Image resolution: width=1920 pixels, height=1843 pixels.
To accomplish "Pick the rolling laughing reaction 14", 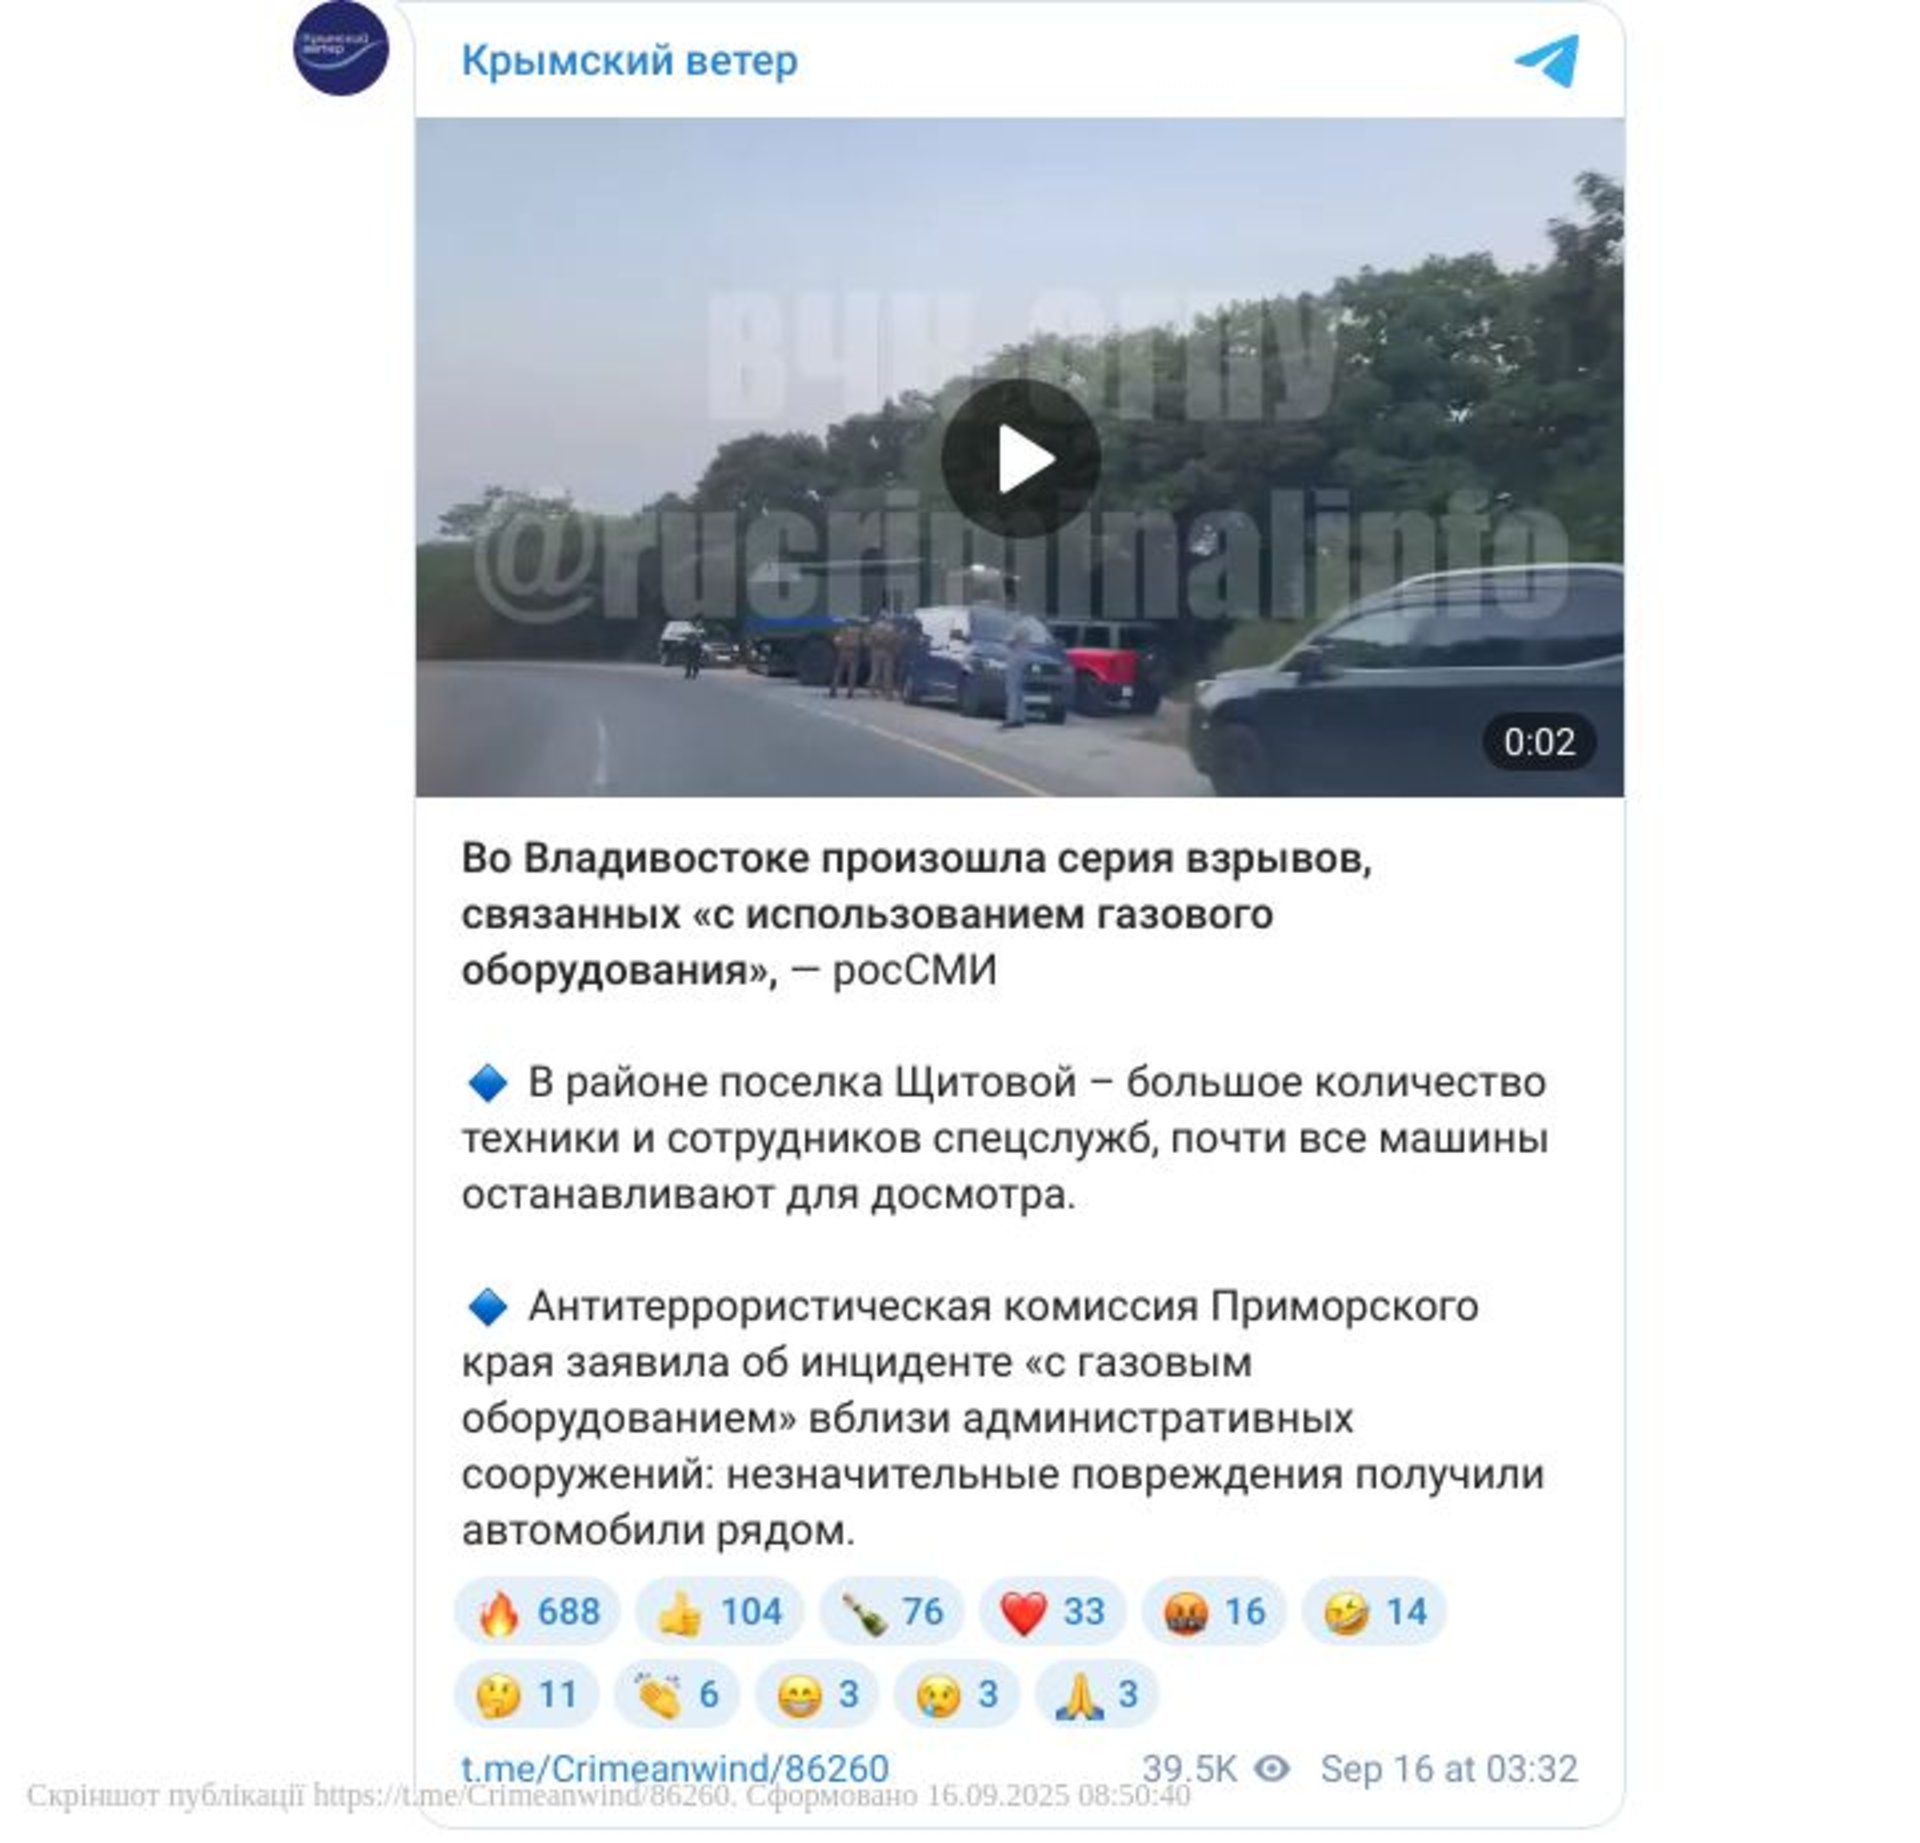I will 1374,1612.
